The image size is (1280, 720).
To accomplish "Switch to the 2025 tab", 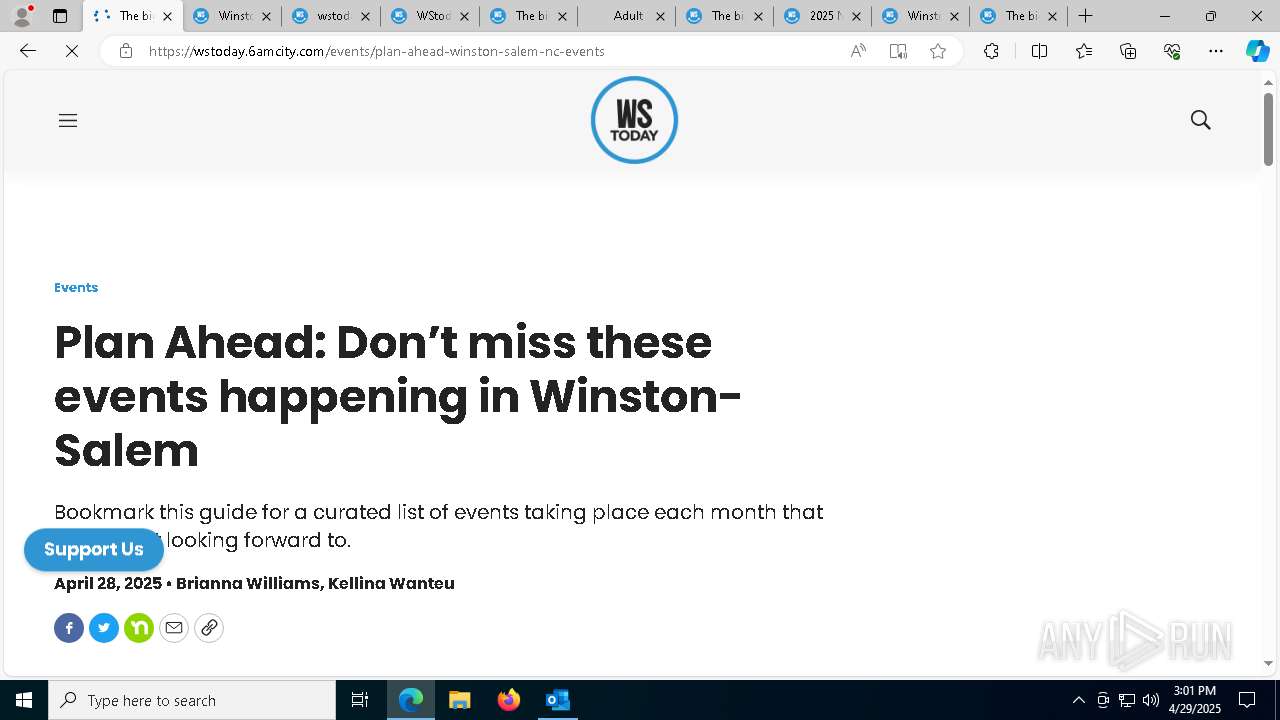I will tap(823, 16).
